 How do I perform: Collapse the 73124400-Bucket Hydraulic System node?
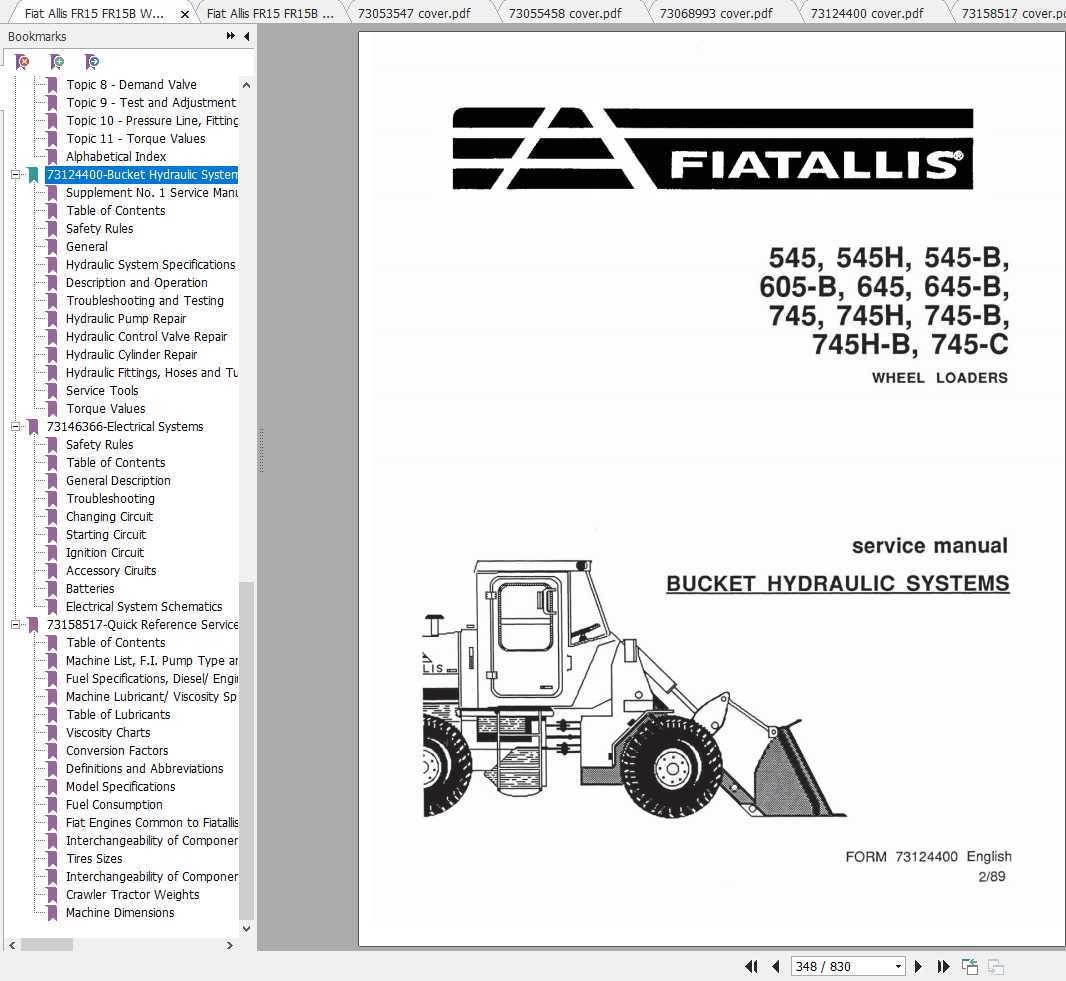pyautogui.click(x=15, y=175)
